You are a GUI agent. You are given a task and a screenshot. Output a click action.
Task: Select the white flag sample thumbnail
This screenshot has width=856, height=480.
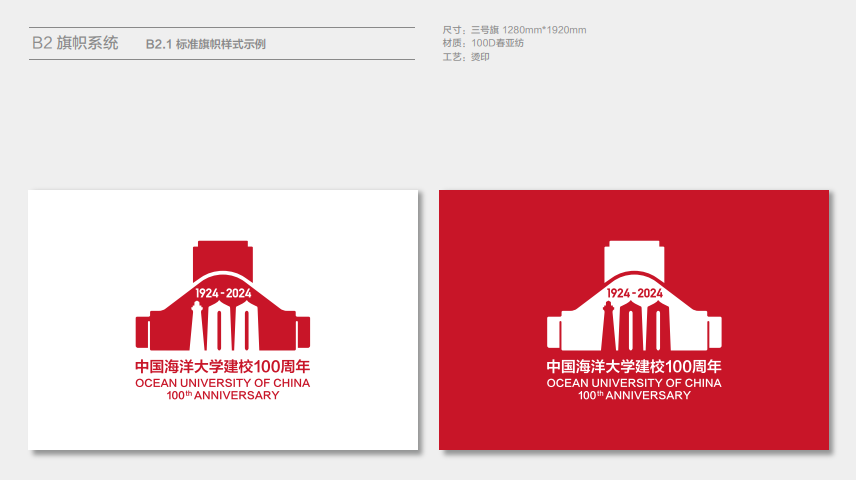coord(223,320)
